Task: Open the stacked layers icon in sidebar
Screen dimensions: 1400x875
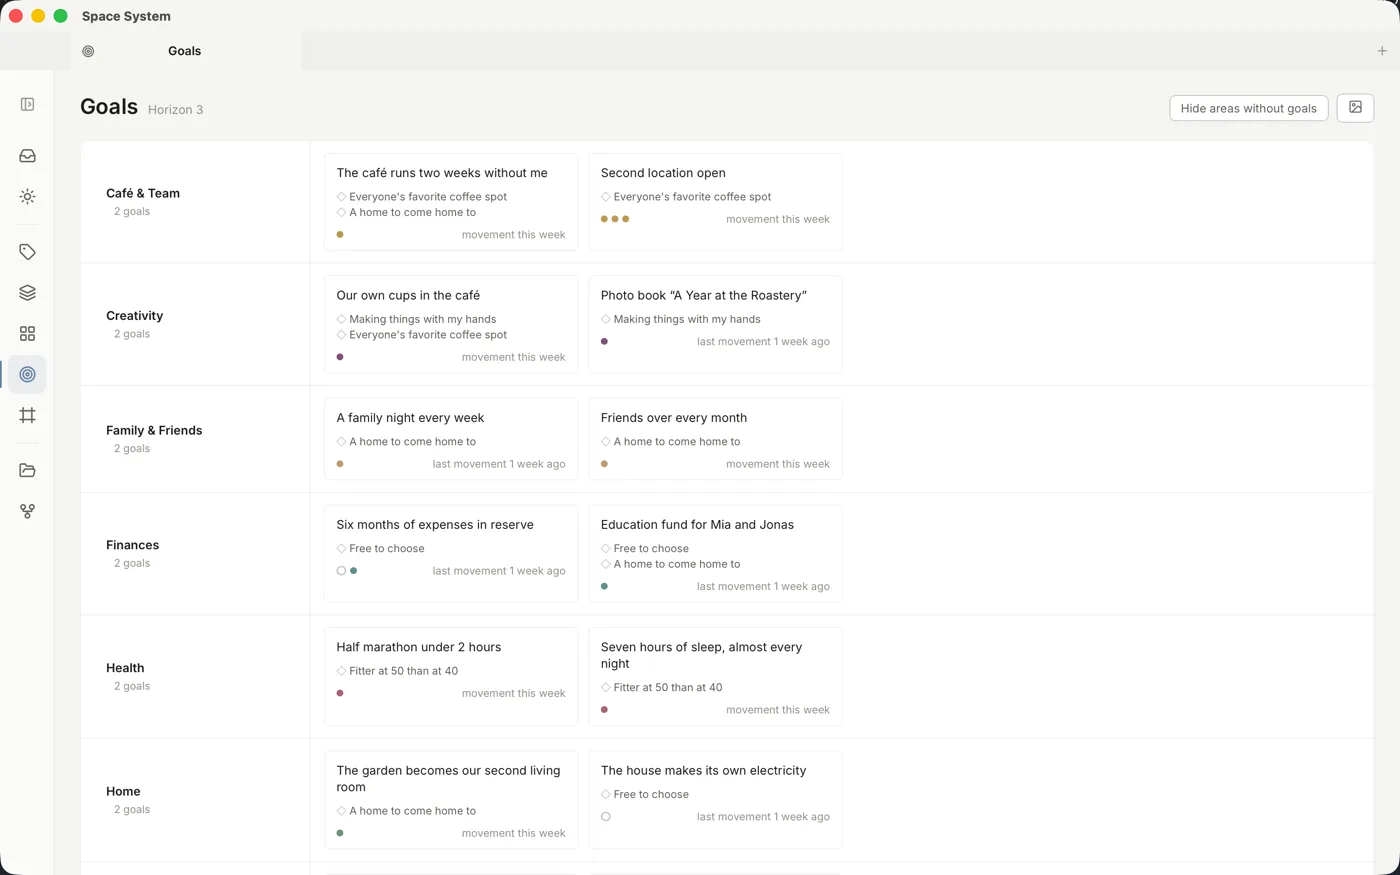Action: pyautogui.click(x=27, y=293)
